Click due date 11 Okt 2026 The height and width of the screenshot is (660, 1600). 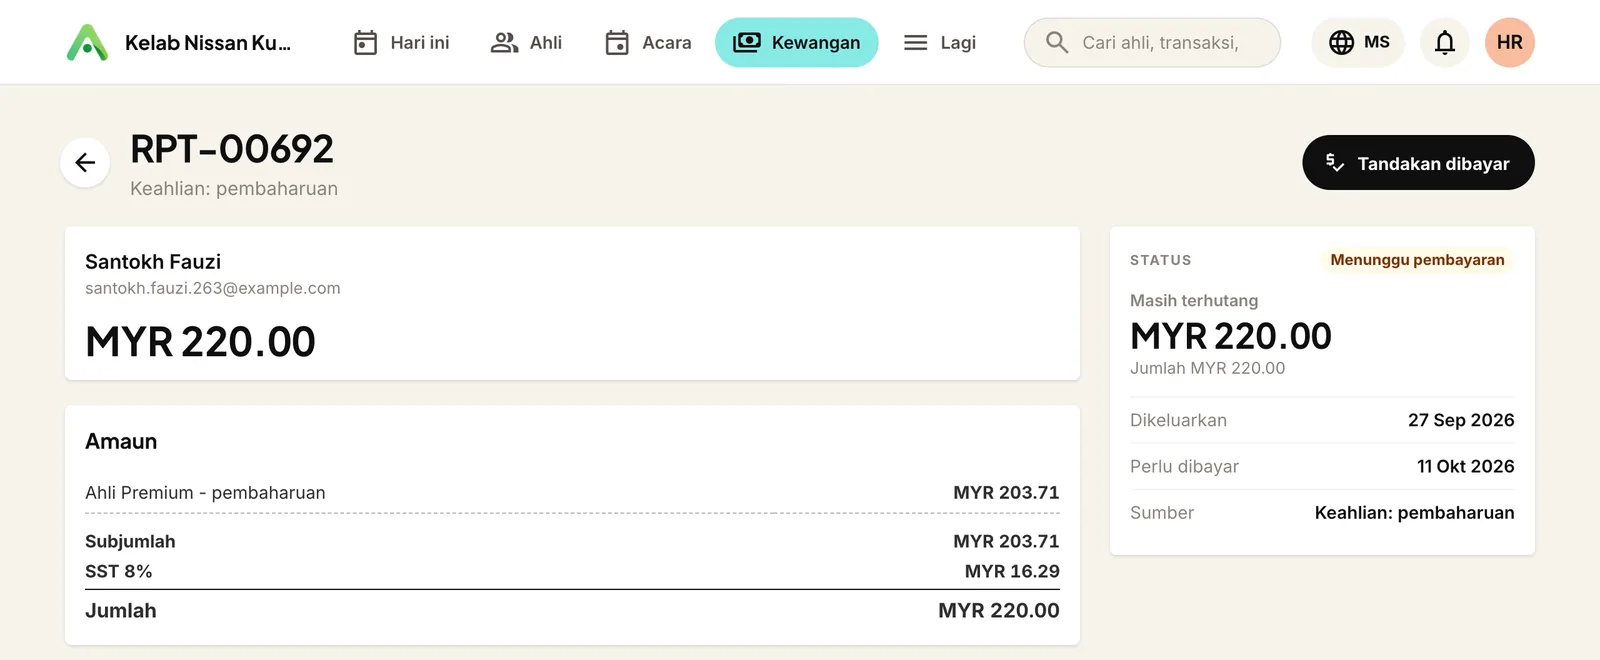click(x=1465, y=466)
